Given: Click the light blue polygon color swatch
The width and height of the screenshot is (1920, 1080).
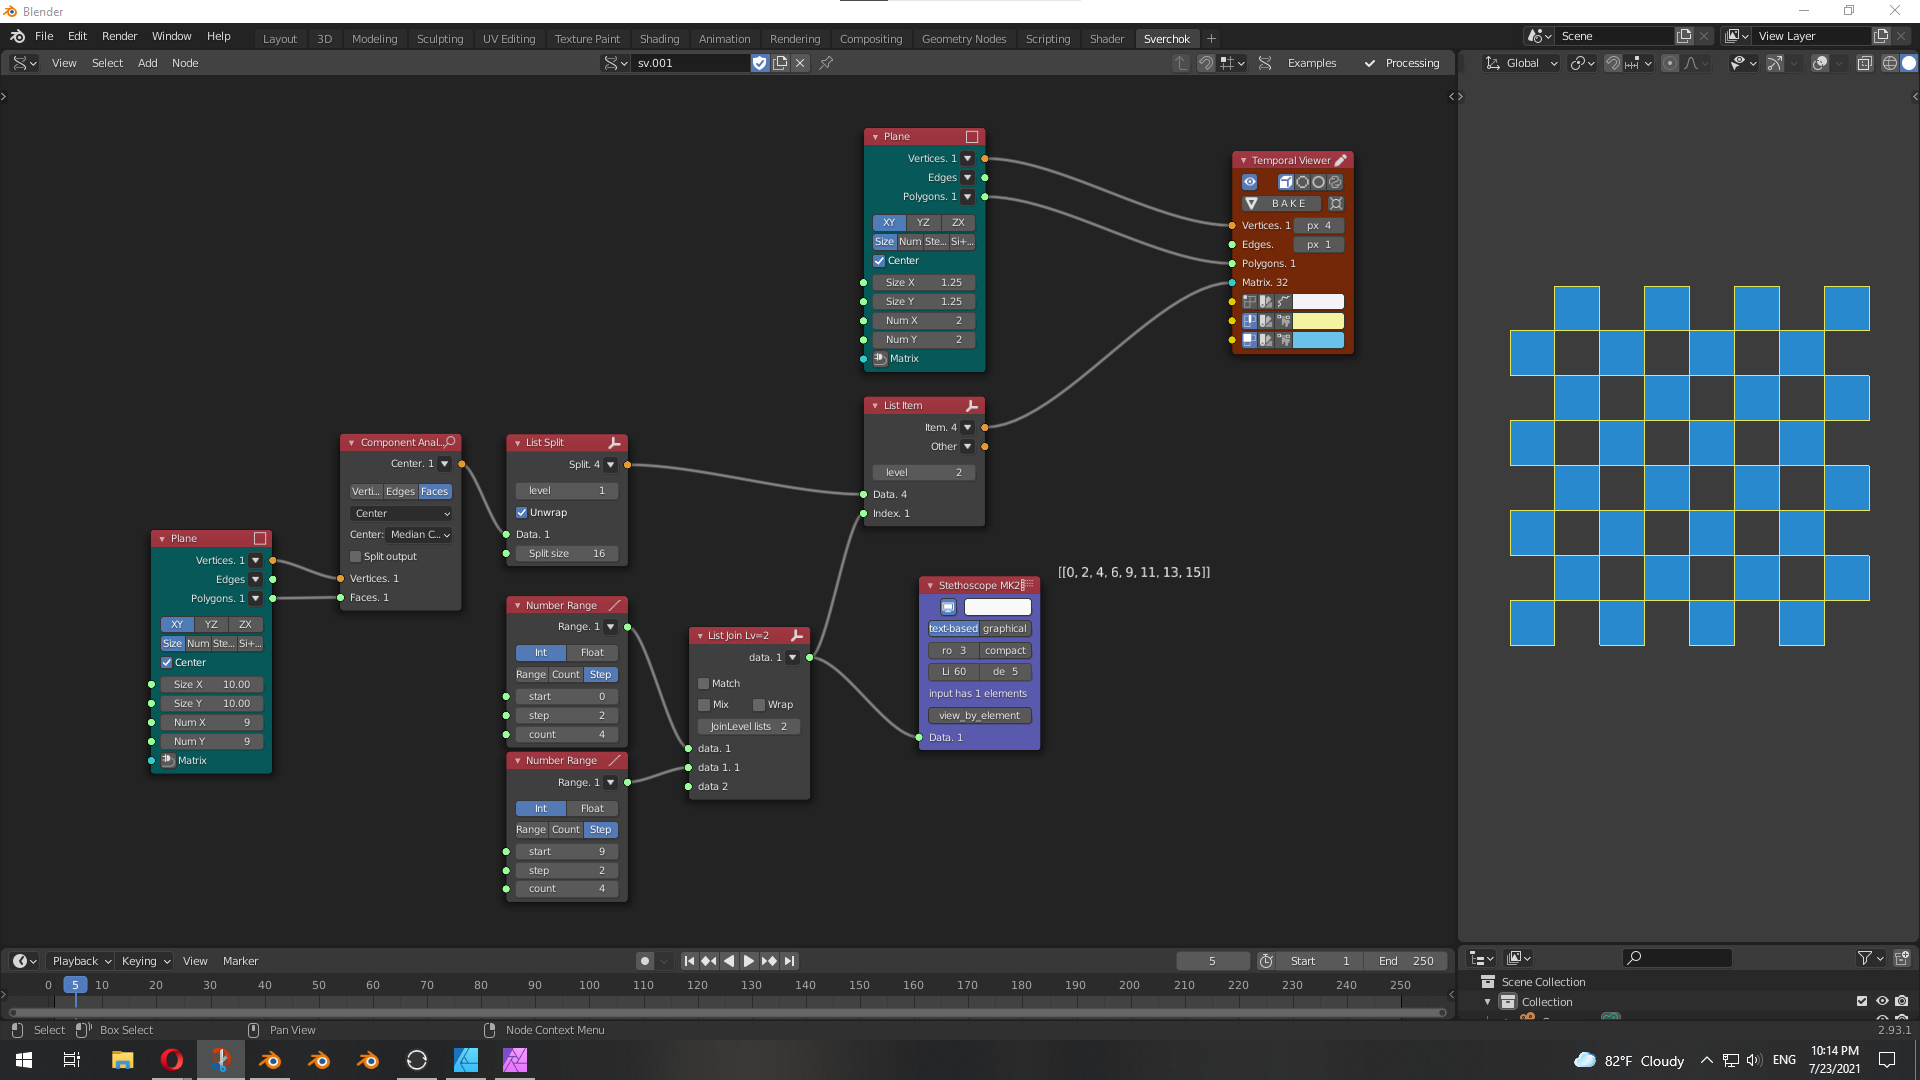Looking at the screenshot, I should [x=1318, y=340].
